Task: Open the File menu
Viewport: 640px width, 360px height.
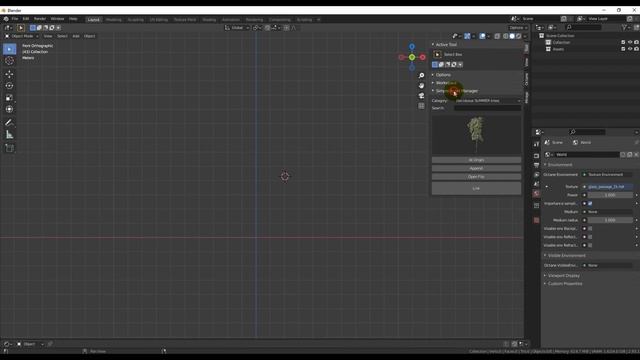Action: 15,19
